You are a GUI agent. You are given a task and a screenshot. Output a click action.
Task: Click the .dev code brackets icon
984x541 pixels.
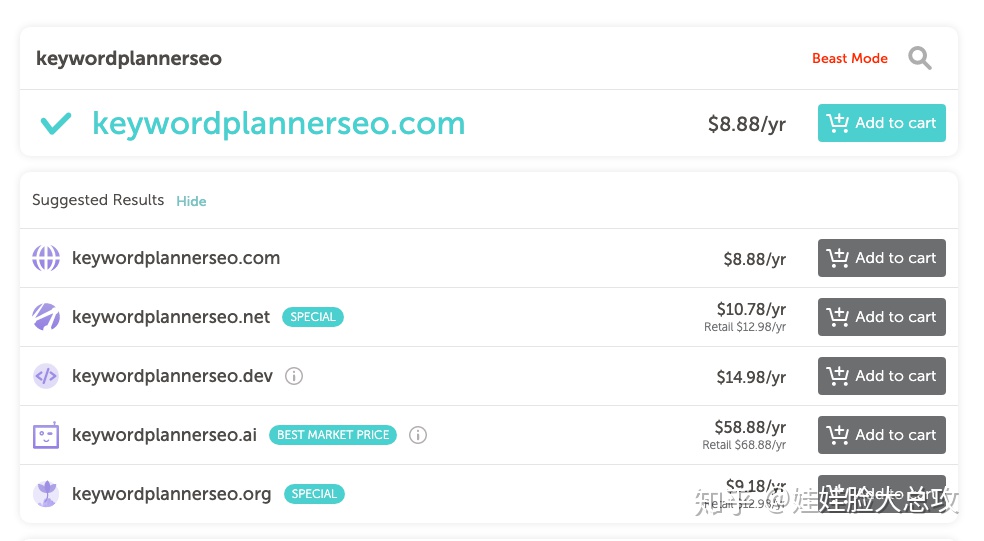pyautogui.click(x=46, y=376)
